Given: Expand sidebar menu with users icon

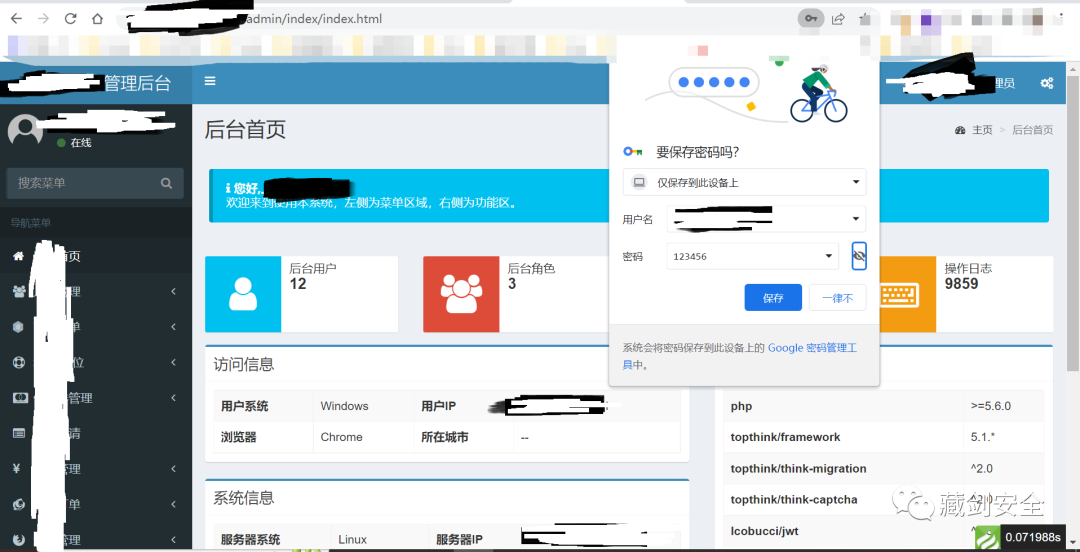Looking at the screenshot, I should (96, 292).
